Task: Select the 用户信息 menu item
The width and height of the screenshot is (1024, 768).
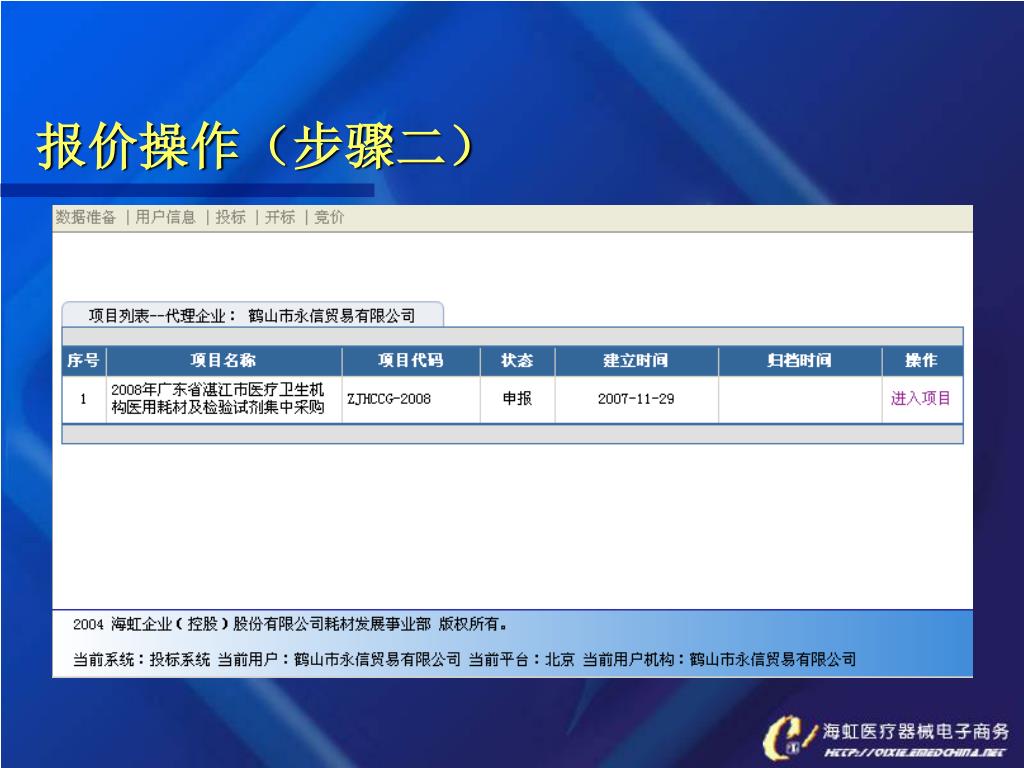Action: pyautogui.click(x=165, y=217)
